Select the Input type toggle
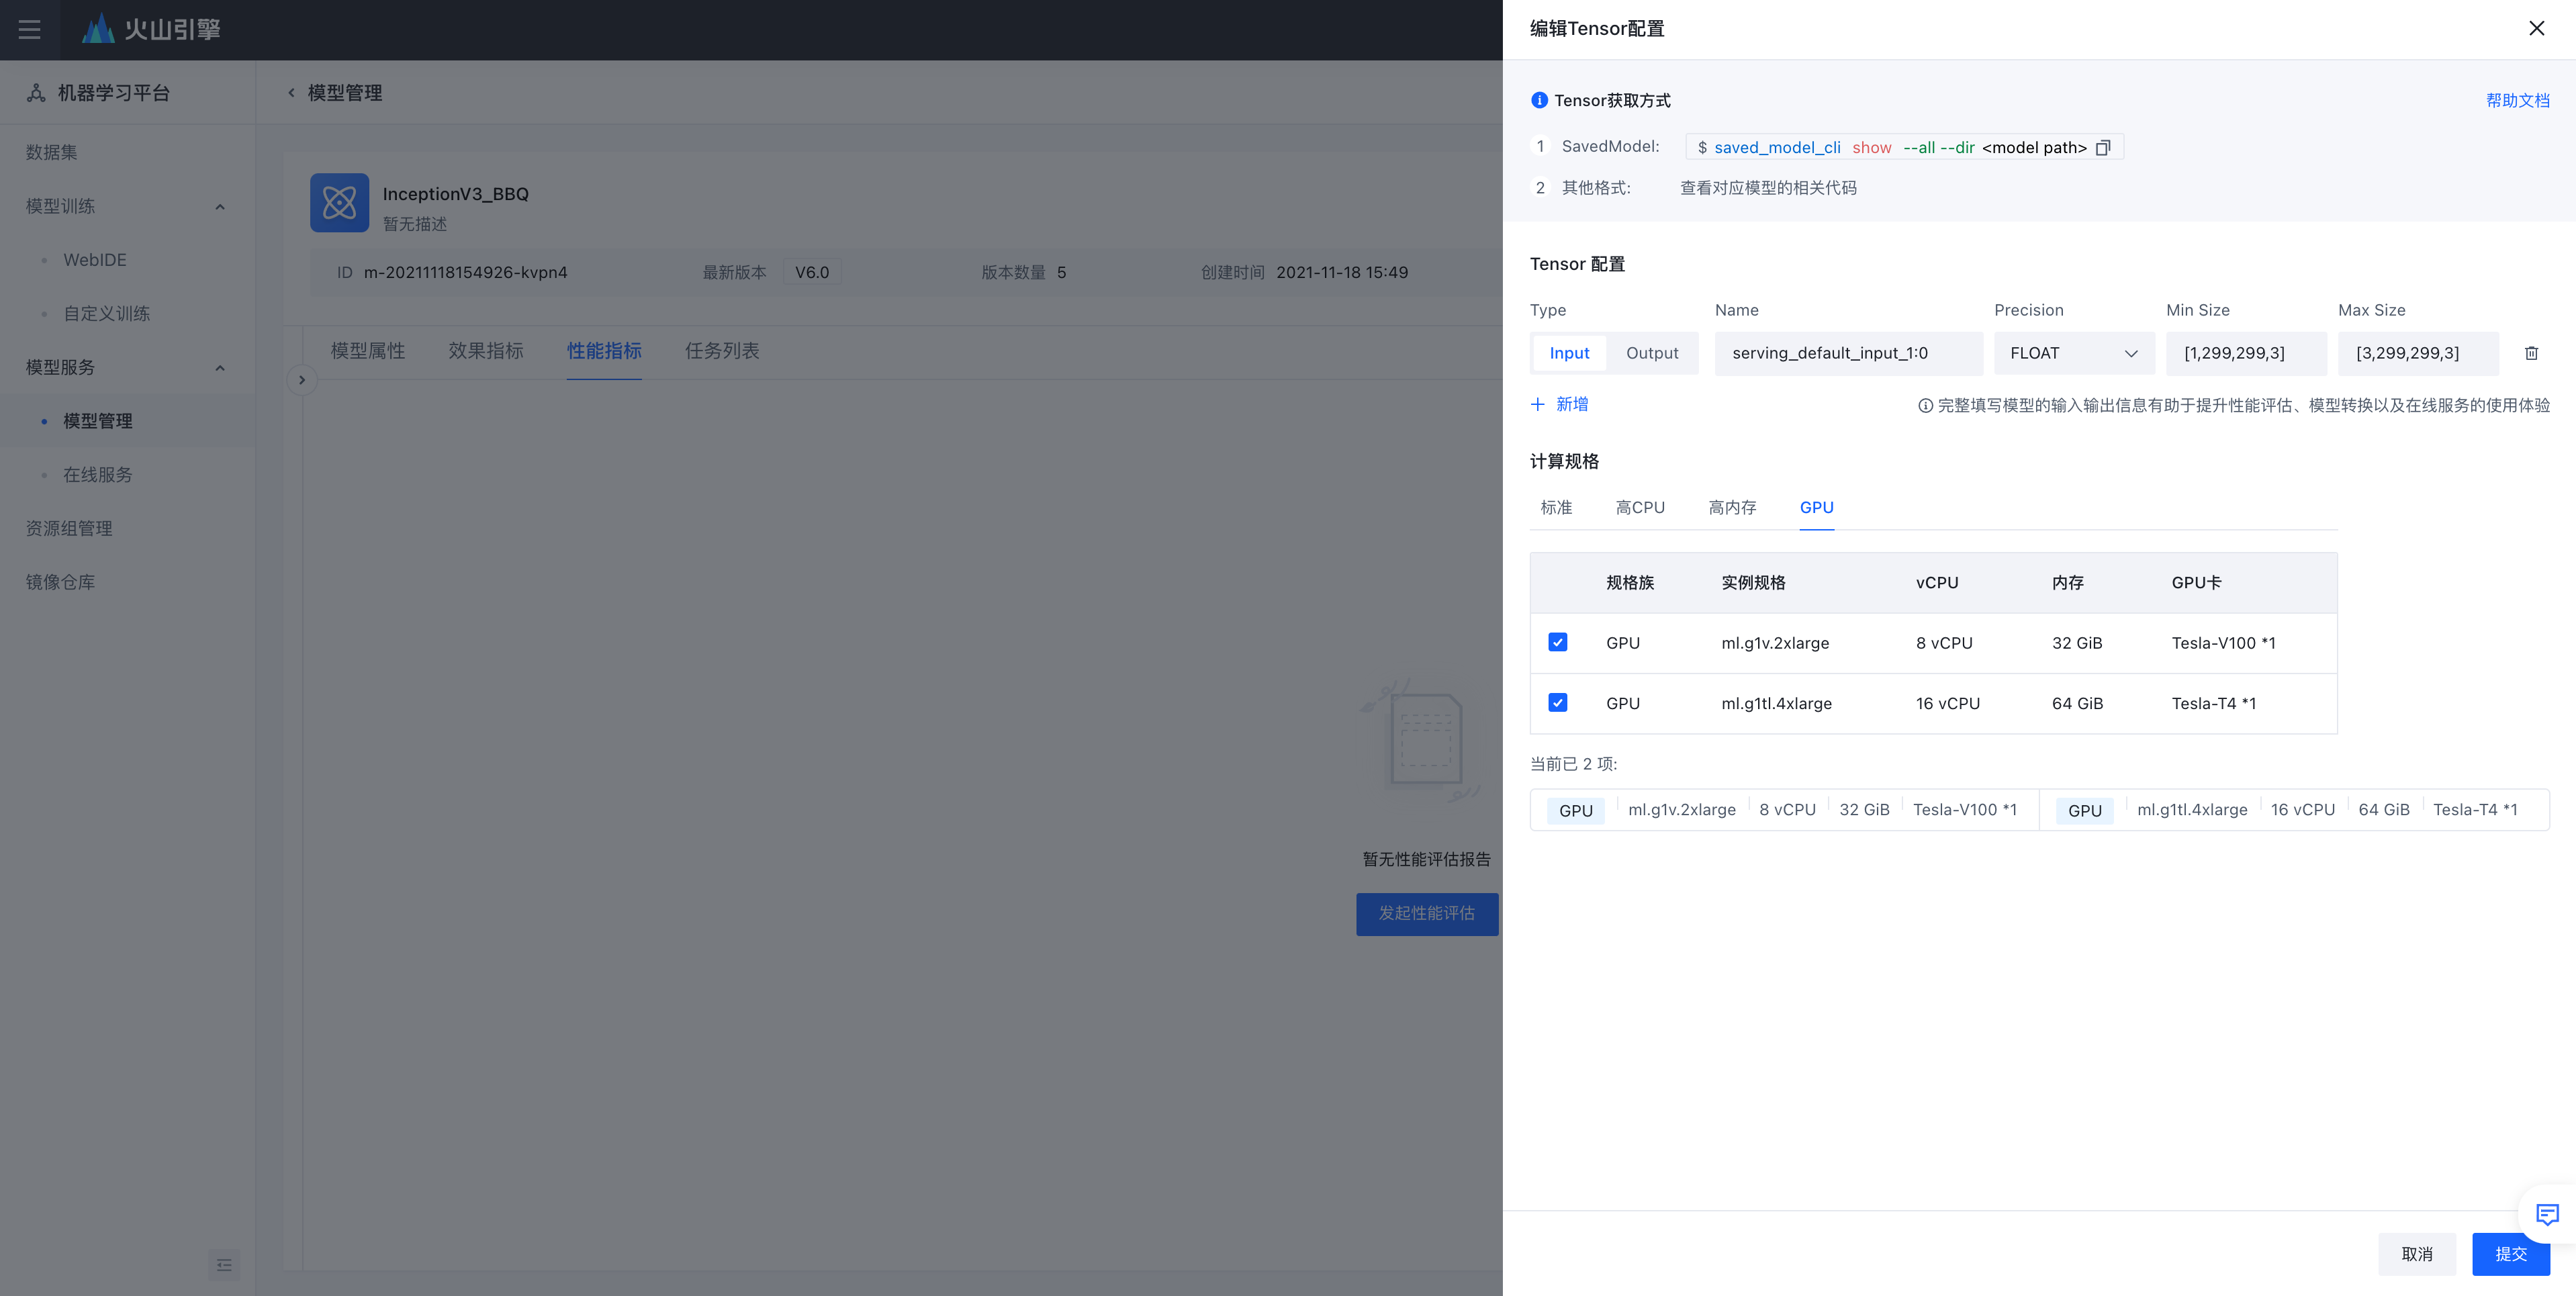The height and width of the screenshot is (1296, 2576). [x=1569, y=353]
